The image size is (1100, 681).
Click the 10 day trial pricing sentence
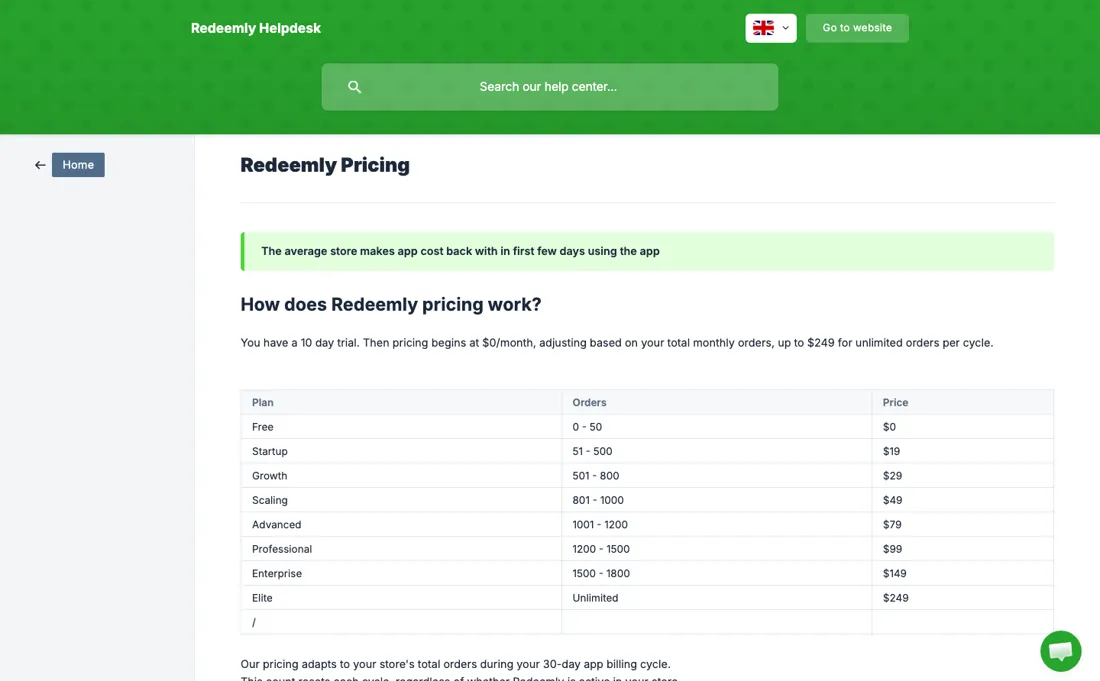point(617,343)
